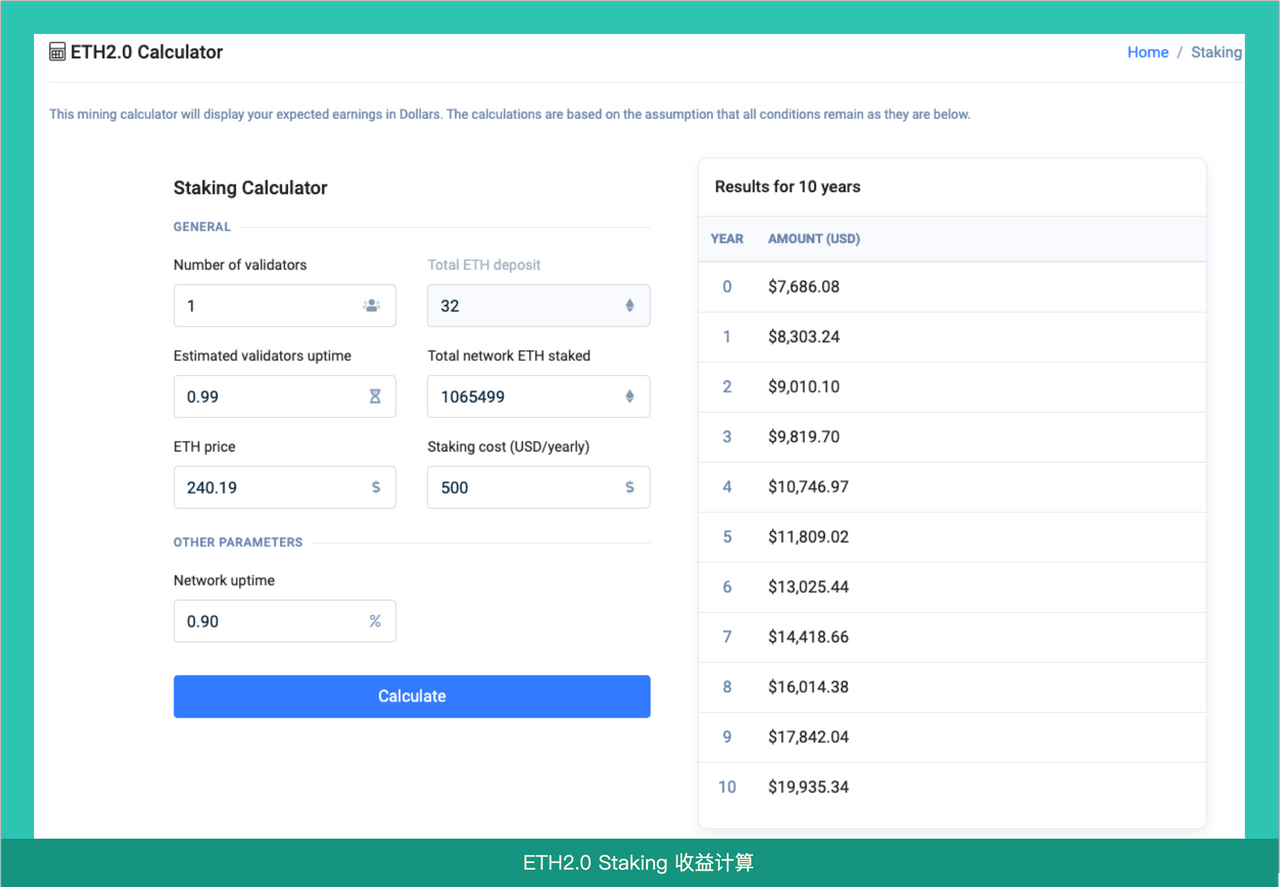Click the Results for 10 years heading
This screenshot has width=1280, height=887.
click(x=788, y=187)
